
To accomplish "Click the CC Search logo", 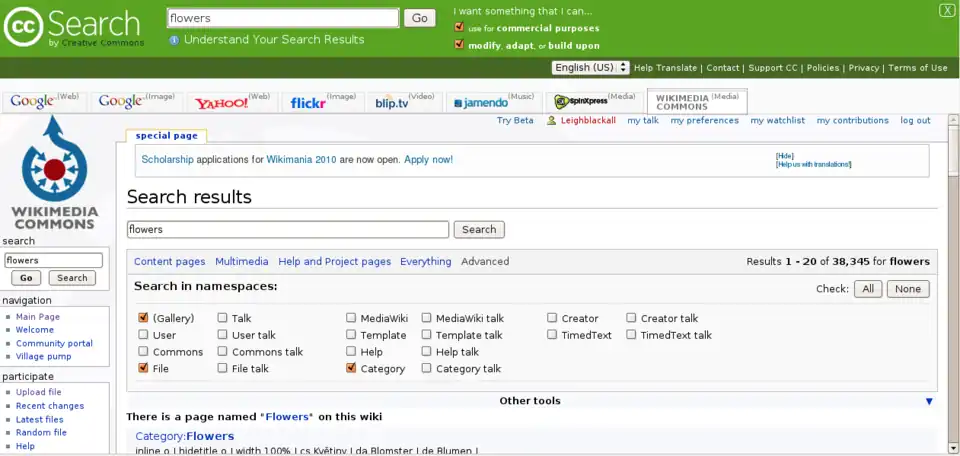I will click(x=72, y=27).
